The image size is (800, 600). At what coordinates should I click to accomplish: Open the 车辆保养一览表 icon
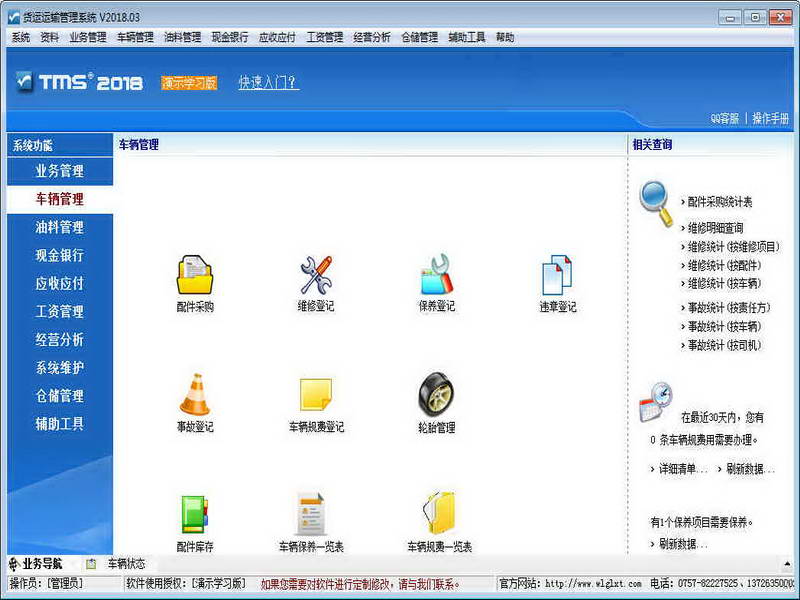tap(311, 514)
